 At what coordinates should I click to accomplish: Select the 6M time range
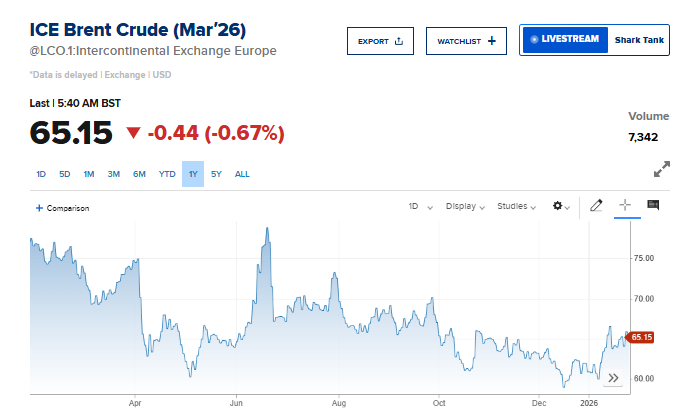point(139,174)
